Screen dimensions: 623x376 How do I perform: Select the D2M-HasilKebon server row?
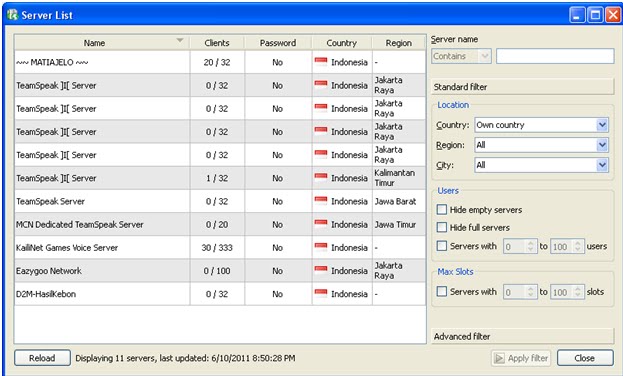coord(220,294)
